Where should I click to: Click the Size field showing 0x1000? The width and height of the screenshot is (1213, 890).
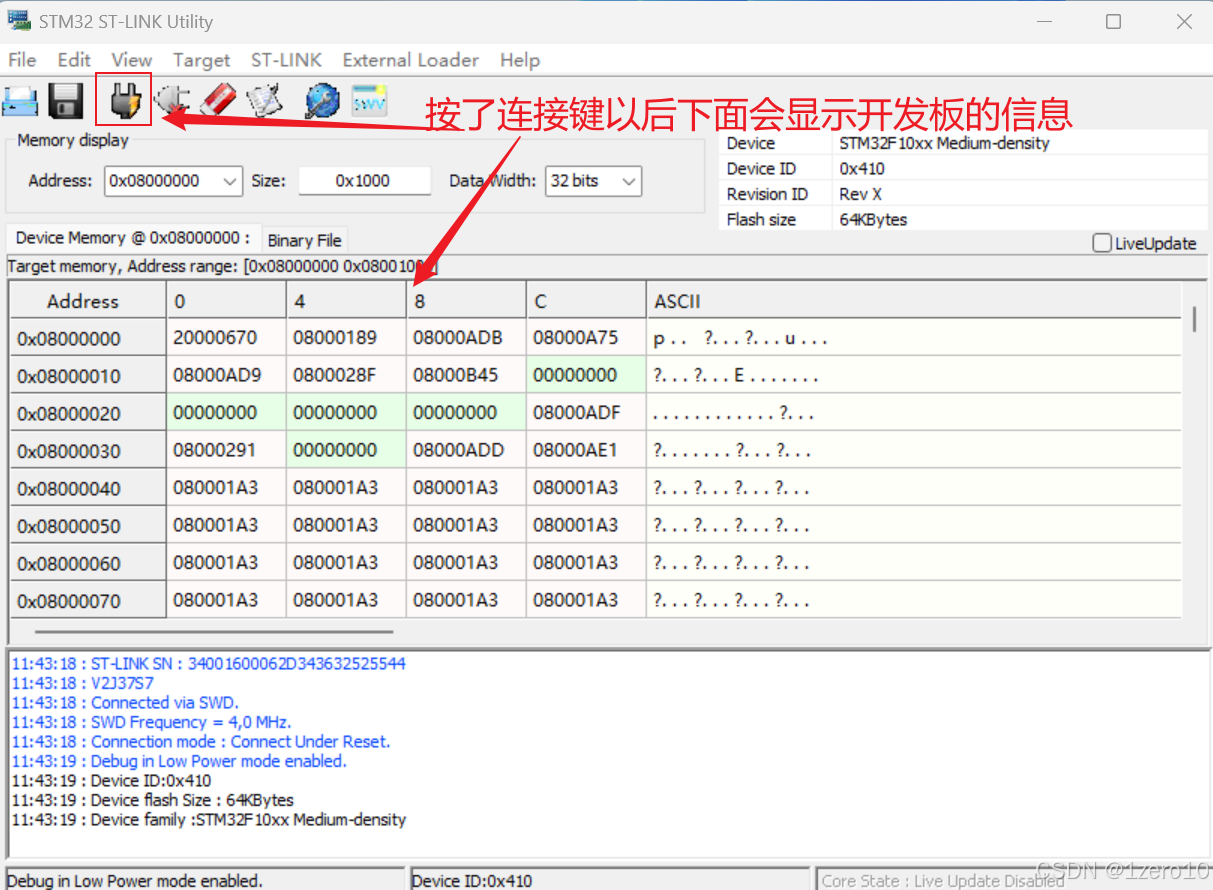click(364, 181)
